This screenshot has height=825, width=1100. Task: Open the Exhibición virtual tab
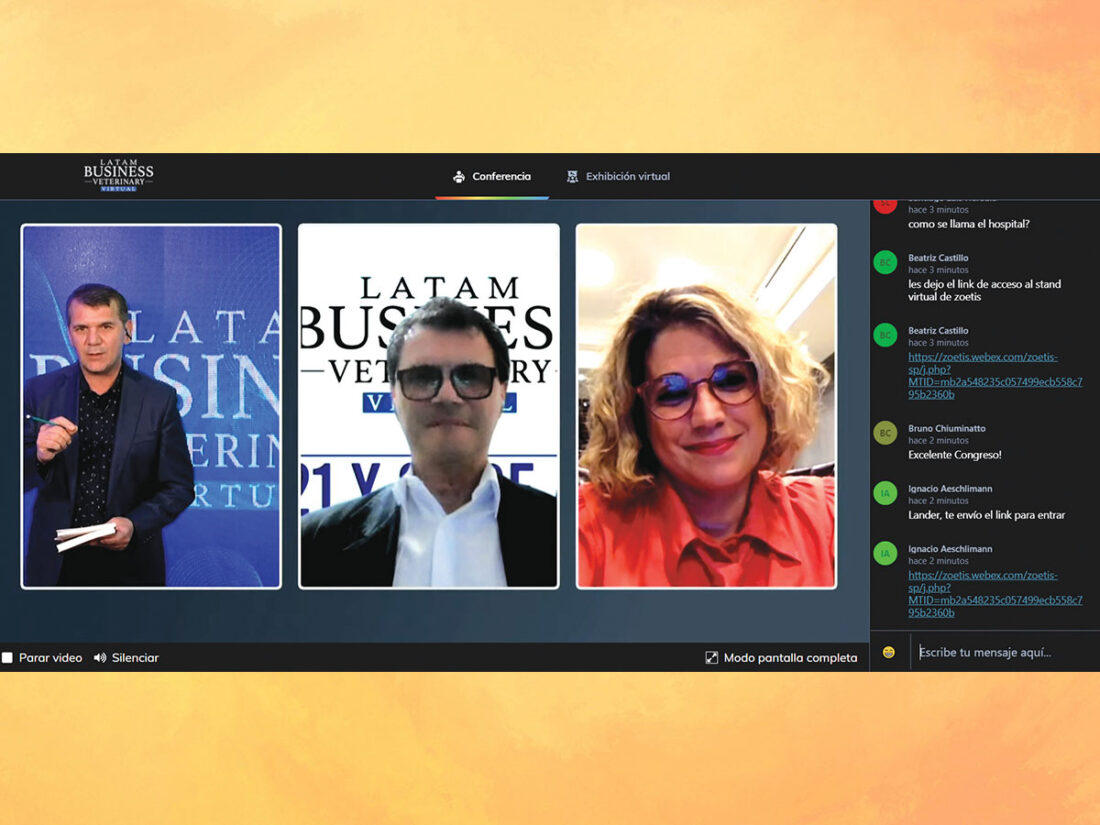click(627, 177)
